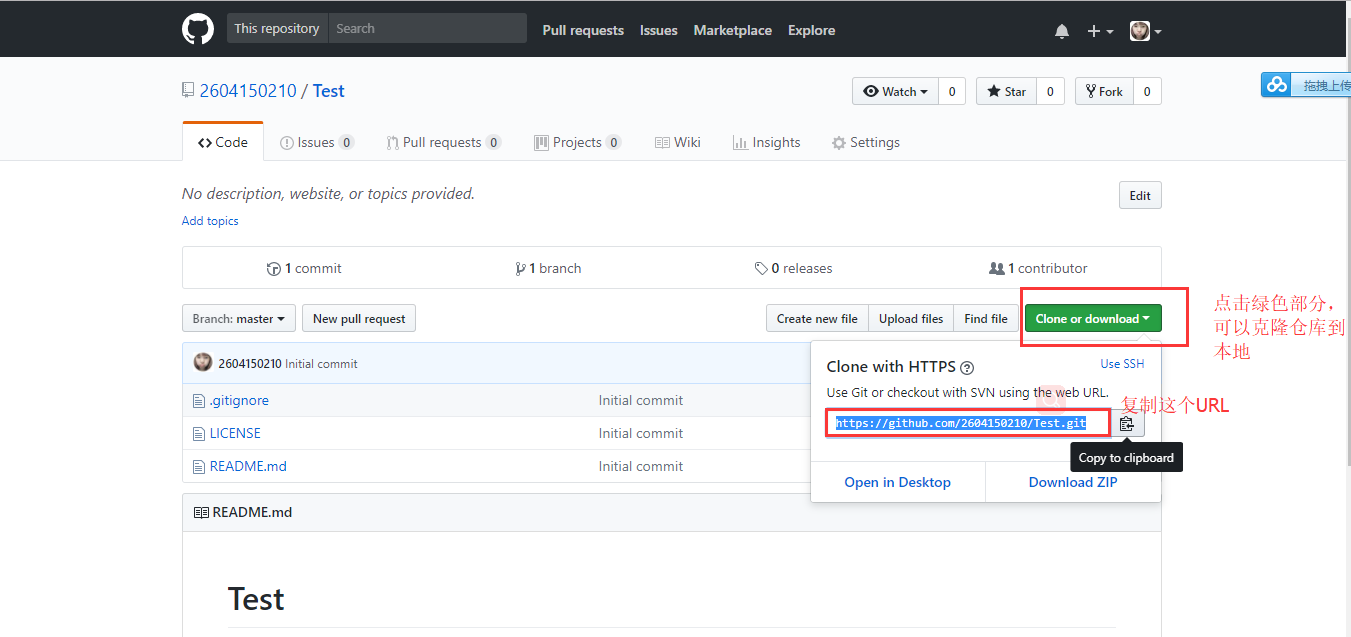This screenshot has height=637, width=1351.
Task: View 1 commit history
Action: 304,268
